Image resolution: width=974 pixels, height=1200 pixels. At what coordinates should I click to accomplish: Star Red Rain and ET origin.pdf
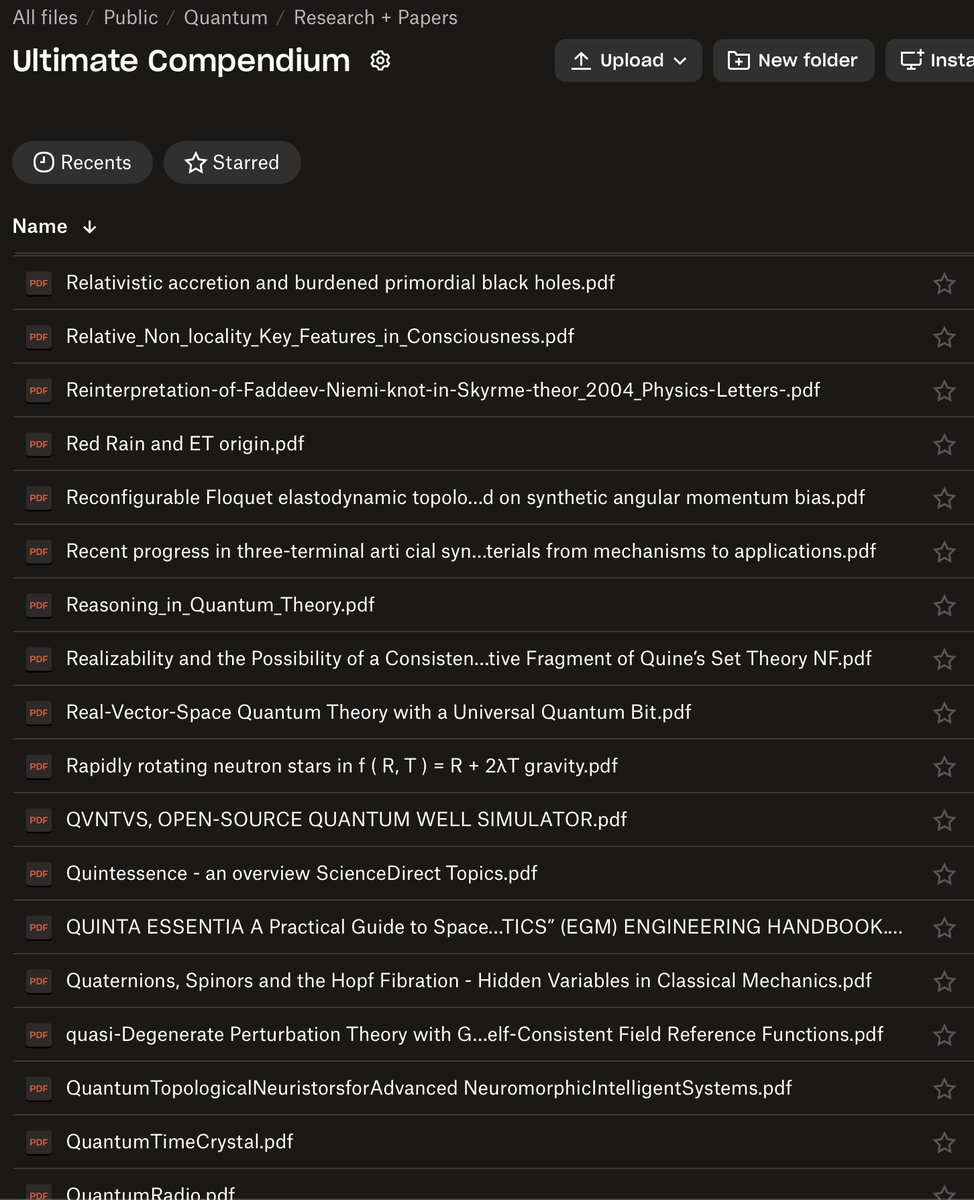point(944,445)
